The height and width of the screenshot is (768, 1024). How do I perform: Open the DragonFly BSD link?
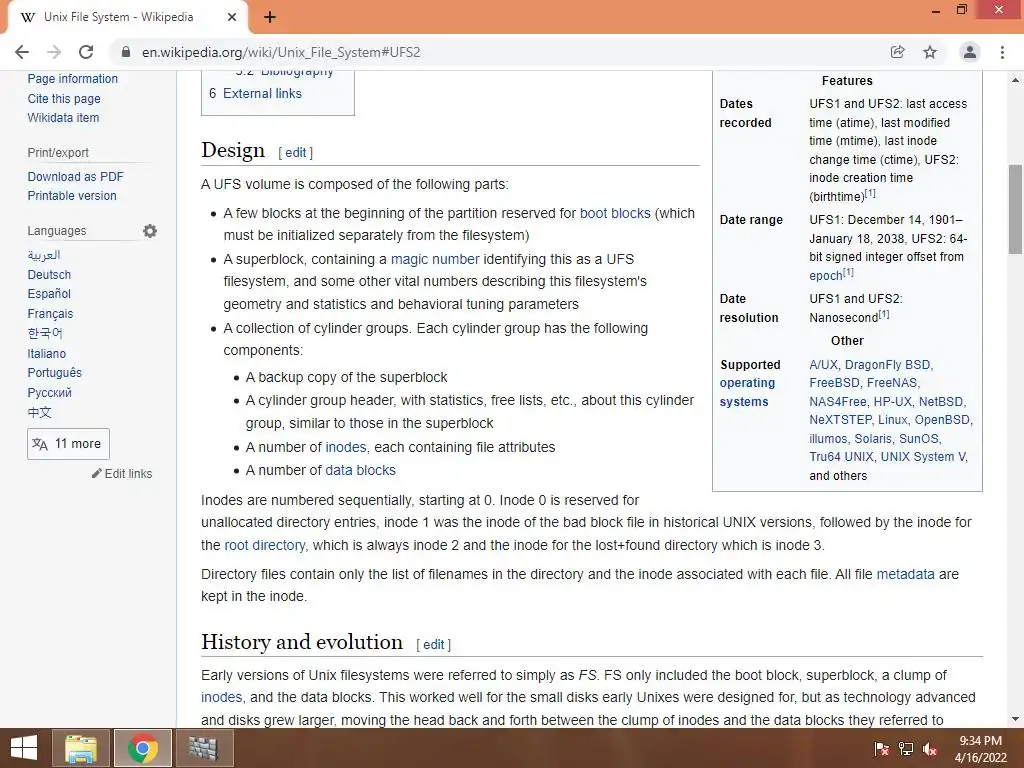[887, 364]
